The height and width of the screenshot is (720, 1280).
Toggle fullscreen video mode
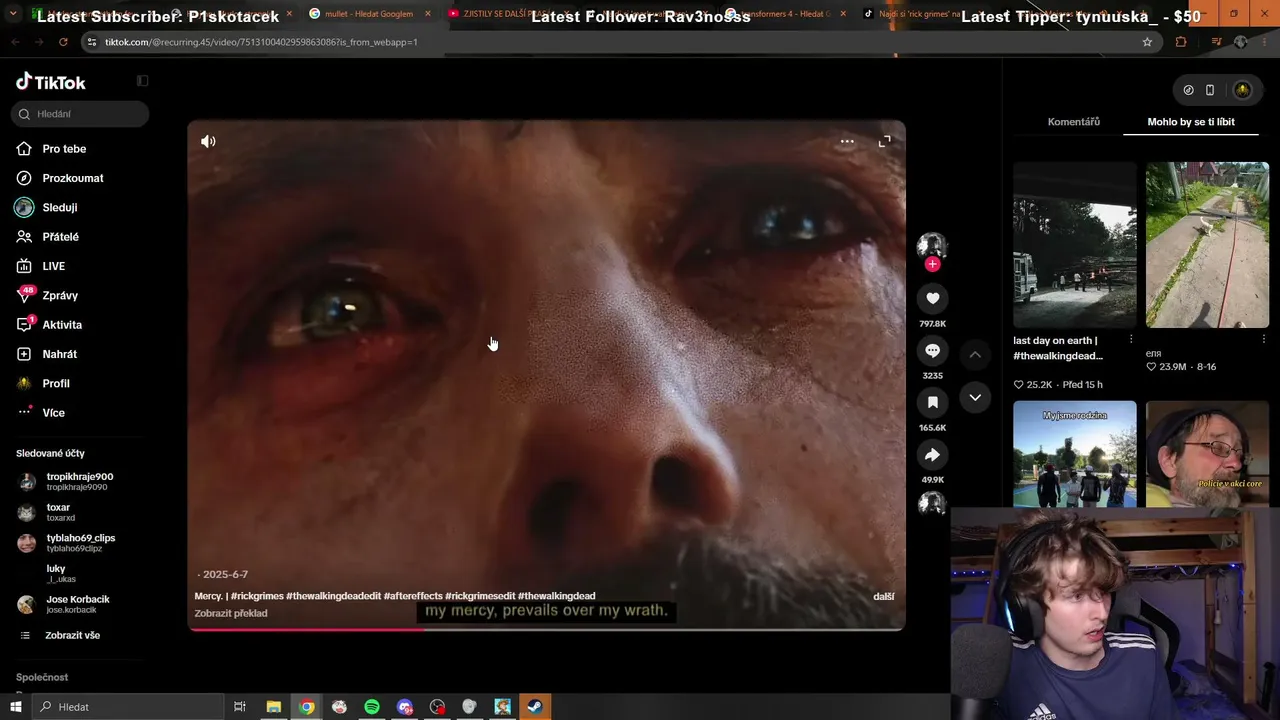(884, 141)
